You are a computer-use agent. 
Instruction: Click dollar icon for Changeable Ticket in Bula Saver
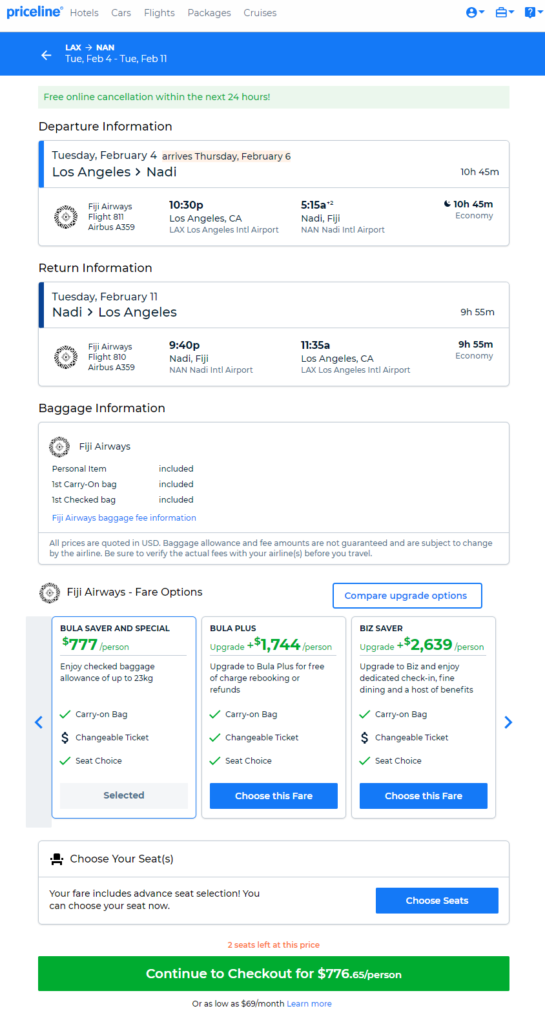pyautogui.click(x=65, y=738)
